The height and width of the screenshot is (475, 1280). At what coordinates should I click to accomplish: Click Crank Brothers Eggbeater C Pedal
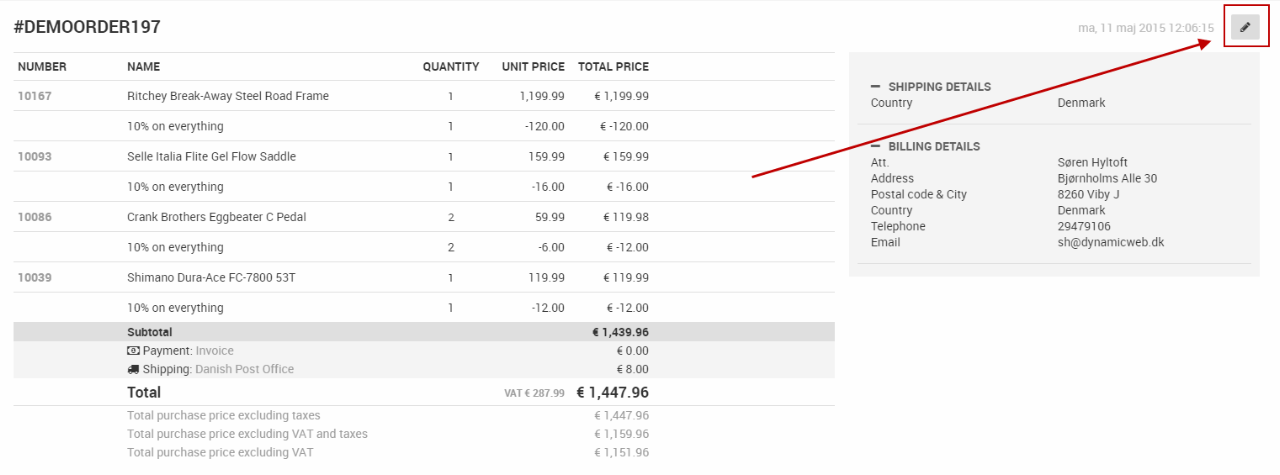tap(216, 217)
